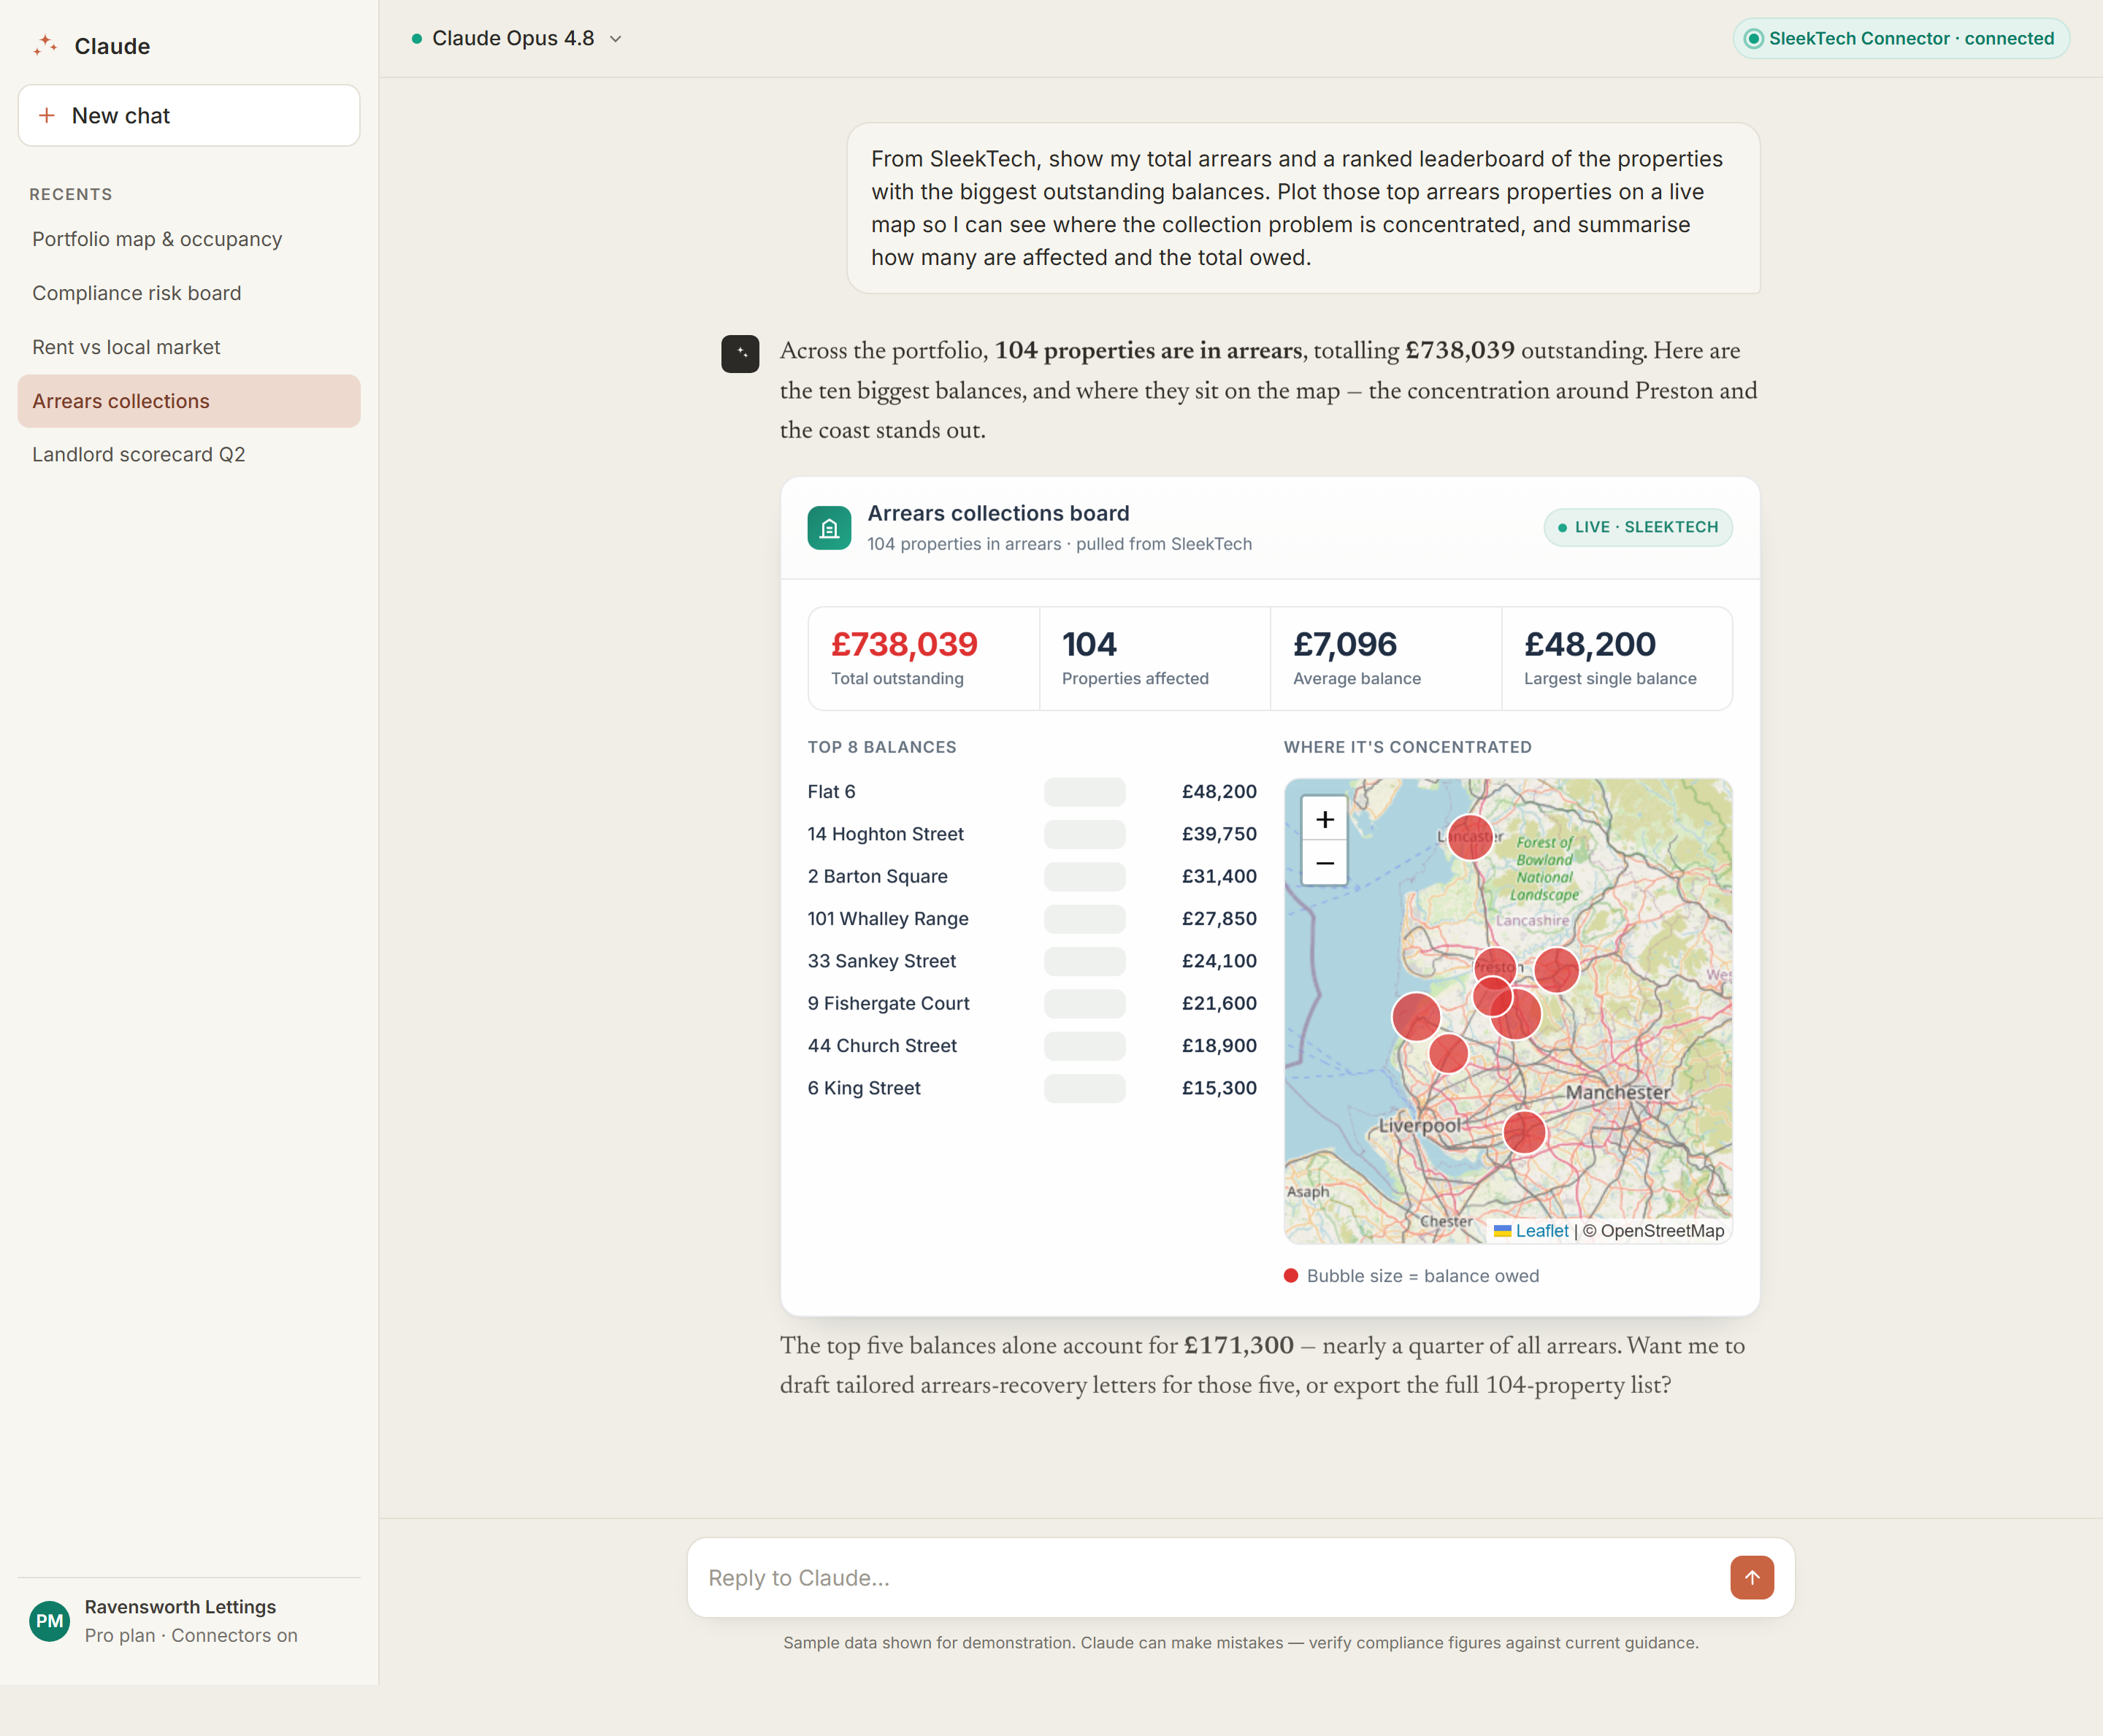Click the £39,750 balance value
2103x1736 pixels.
click(x=1219, y=834)
